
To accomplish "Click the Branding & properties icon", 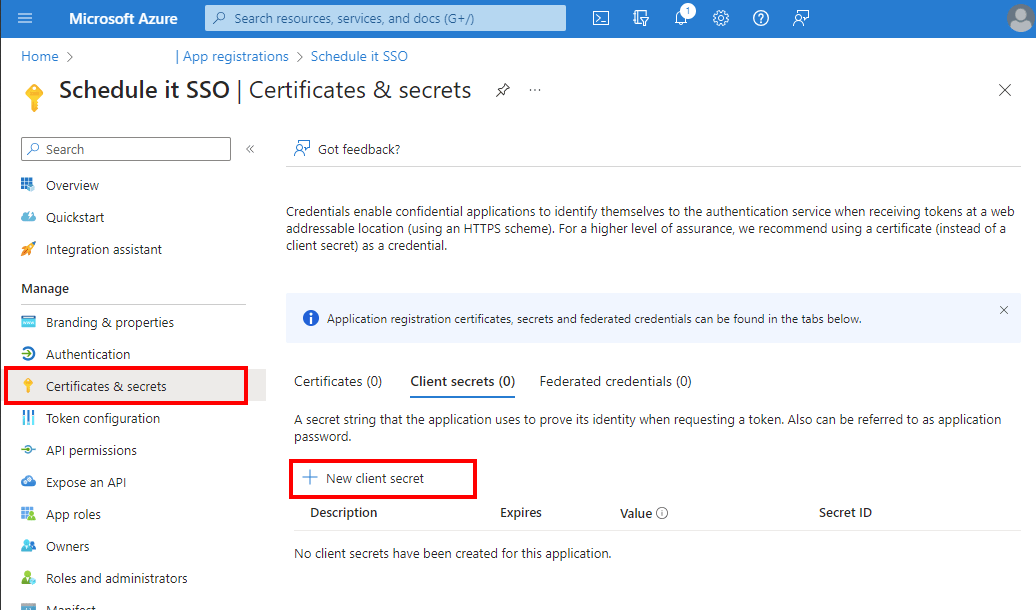I will tap(28, 322).
